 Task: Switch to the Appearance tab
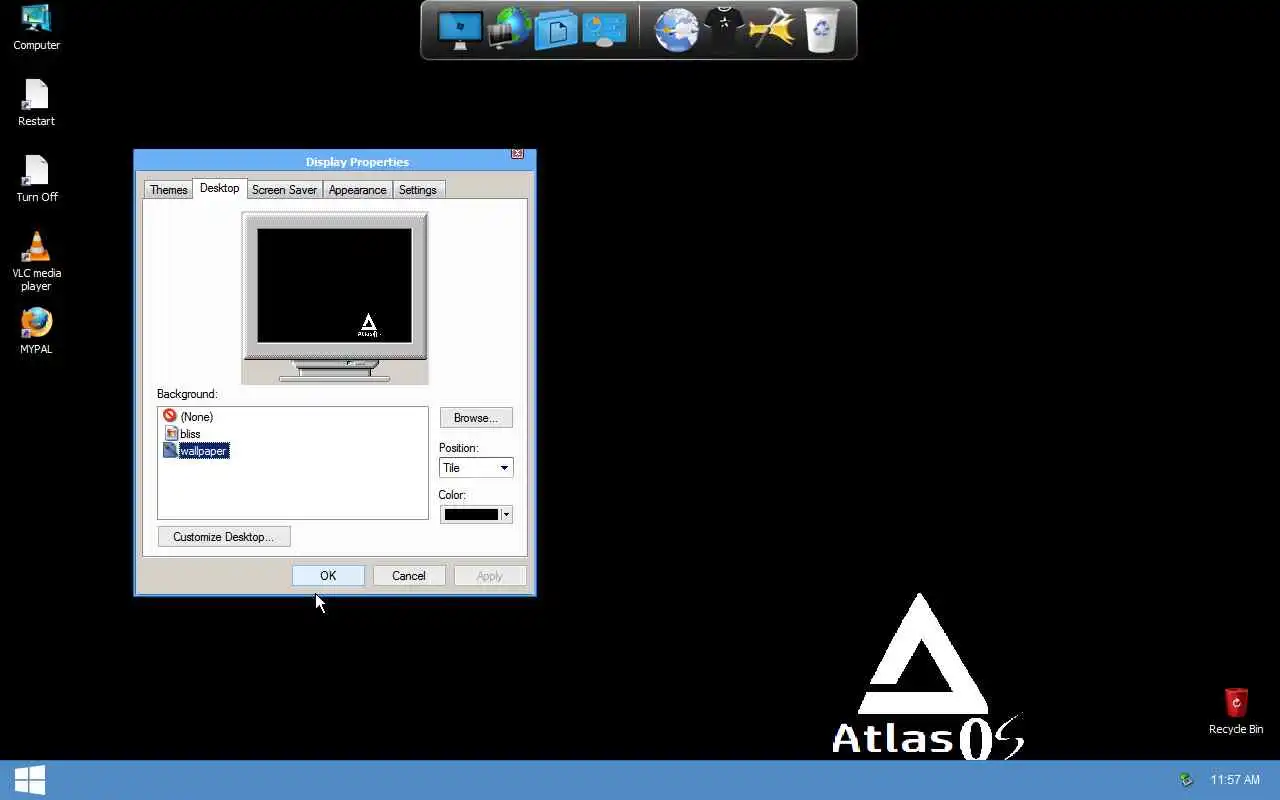point(357,190)
